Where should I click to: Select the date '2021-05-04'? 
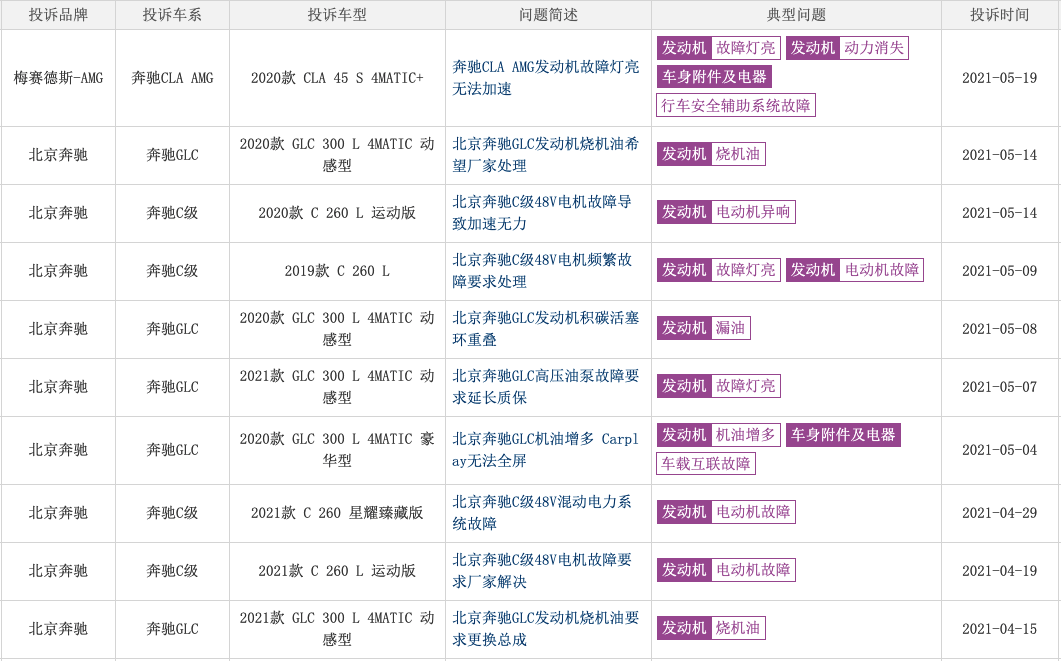pos(999,450)
